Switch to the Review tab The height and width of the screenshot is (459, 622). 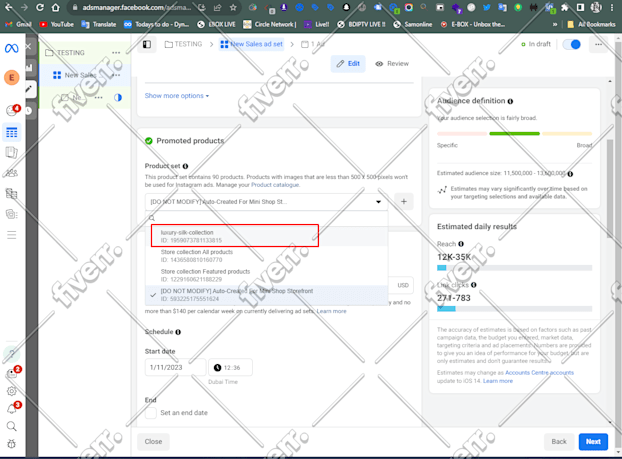392,63
